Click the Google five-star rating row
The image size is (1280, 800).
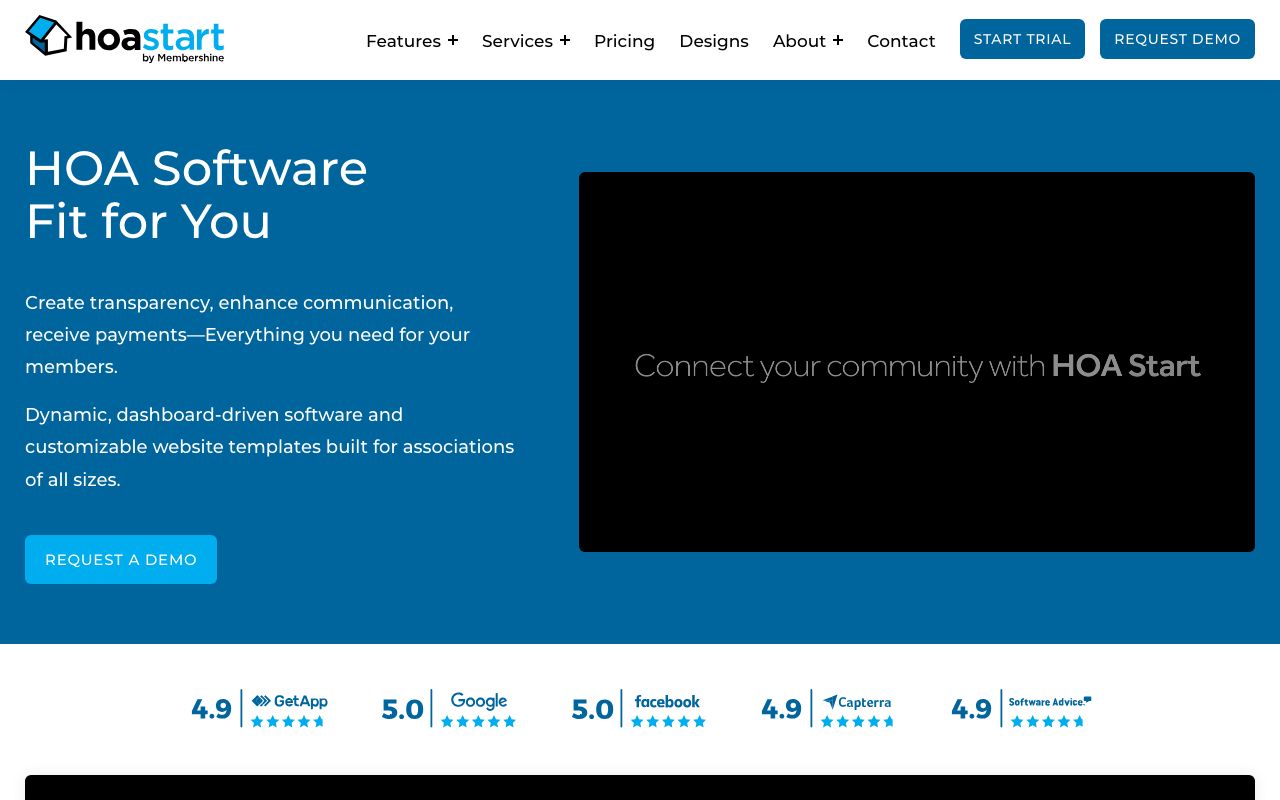pyautogui.click(x=478, y=721)
